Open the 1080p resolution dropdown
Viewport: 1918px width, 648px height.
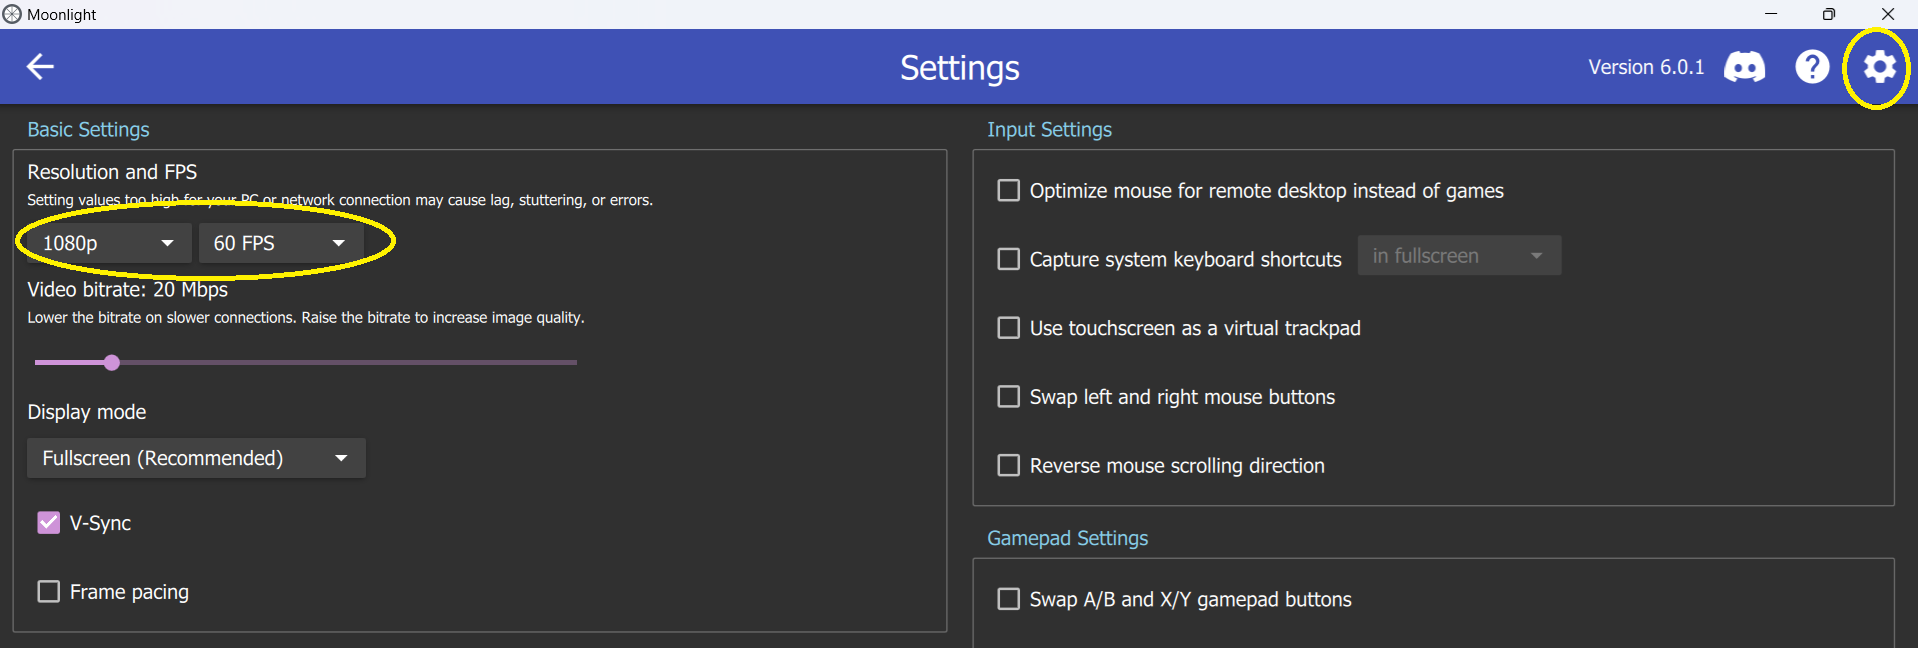point(108,243)
